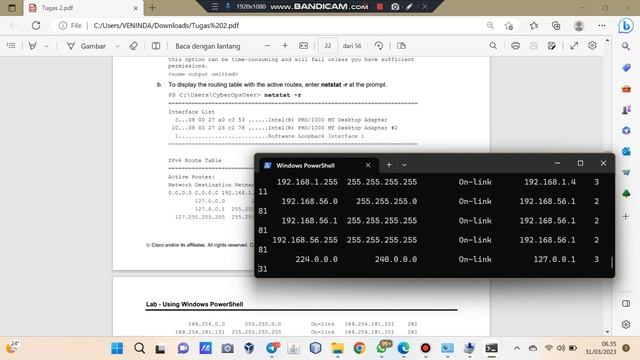The width and height of the screenshot is (640, 360).
Task: Click the 'Lab - Using Windows PowerShell' heading
Action: [x=194, y=304]
